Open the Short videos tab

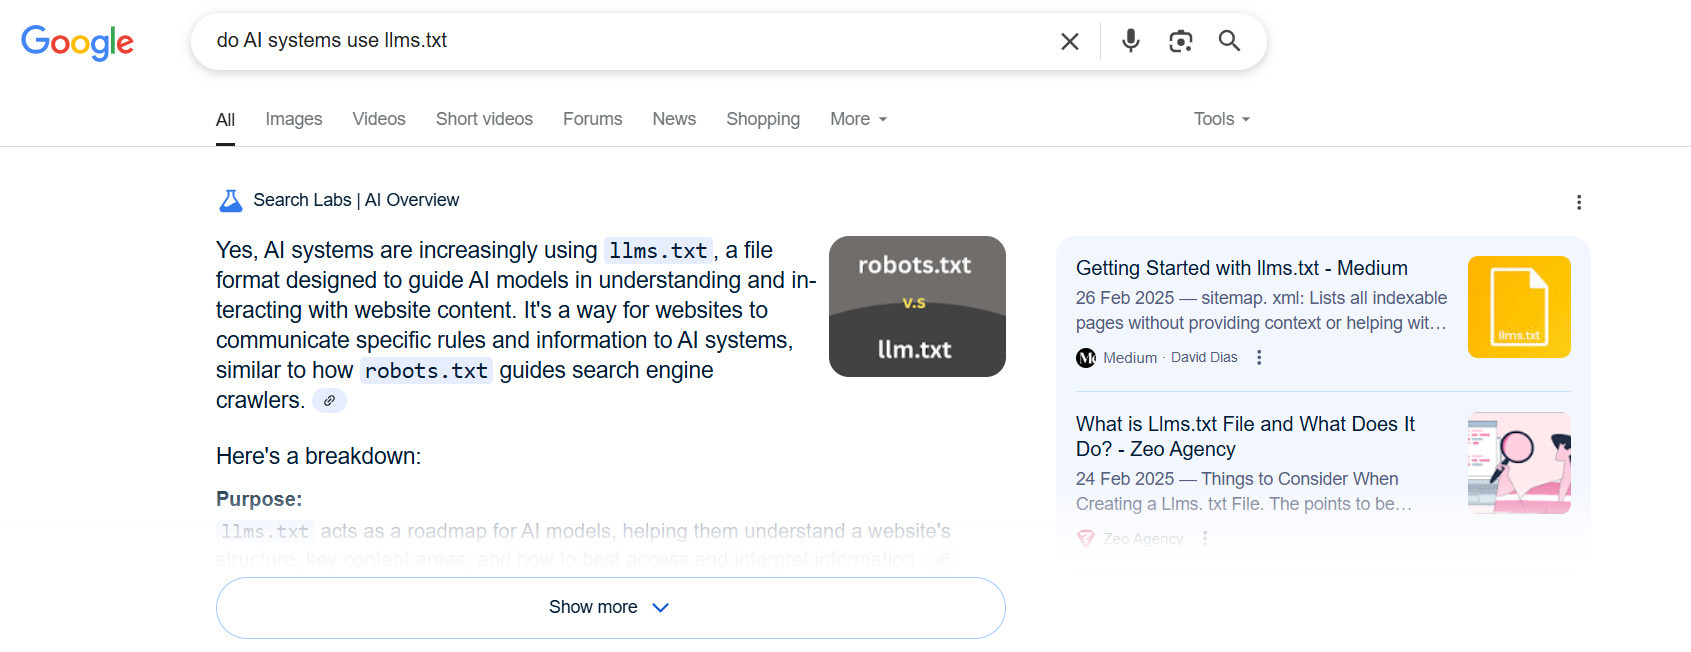pyautogui.click(x=484, y=119)
